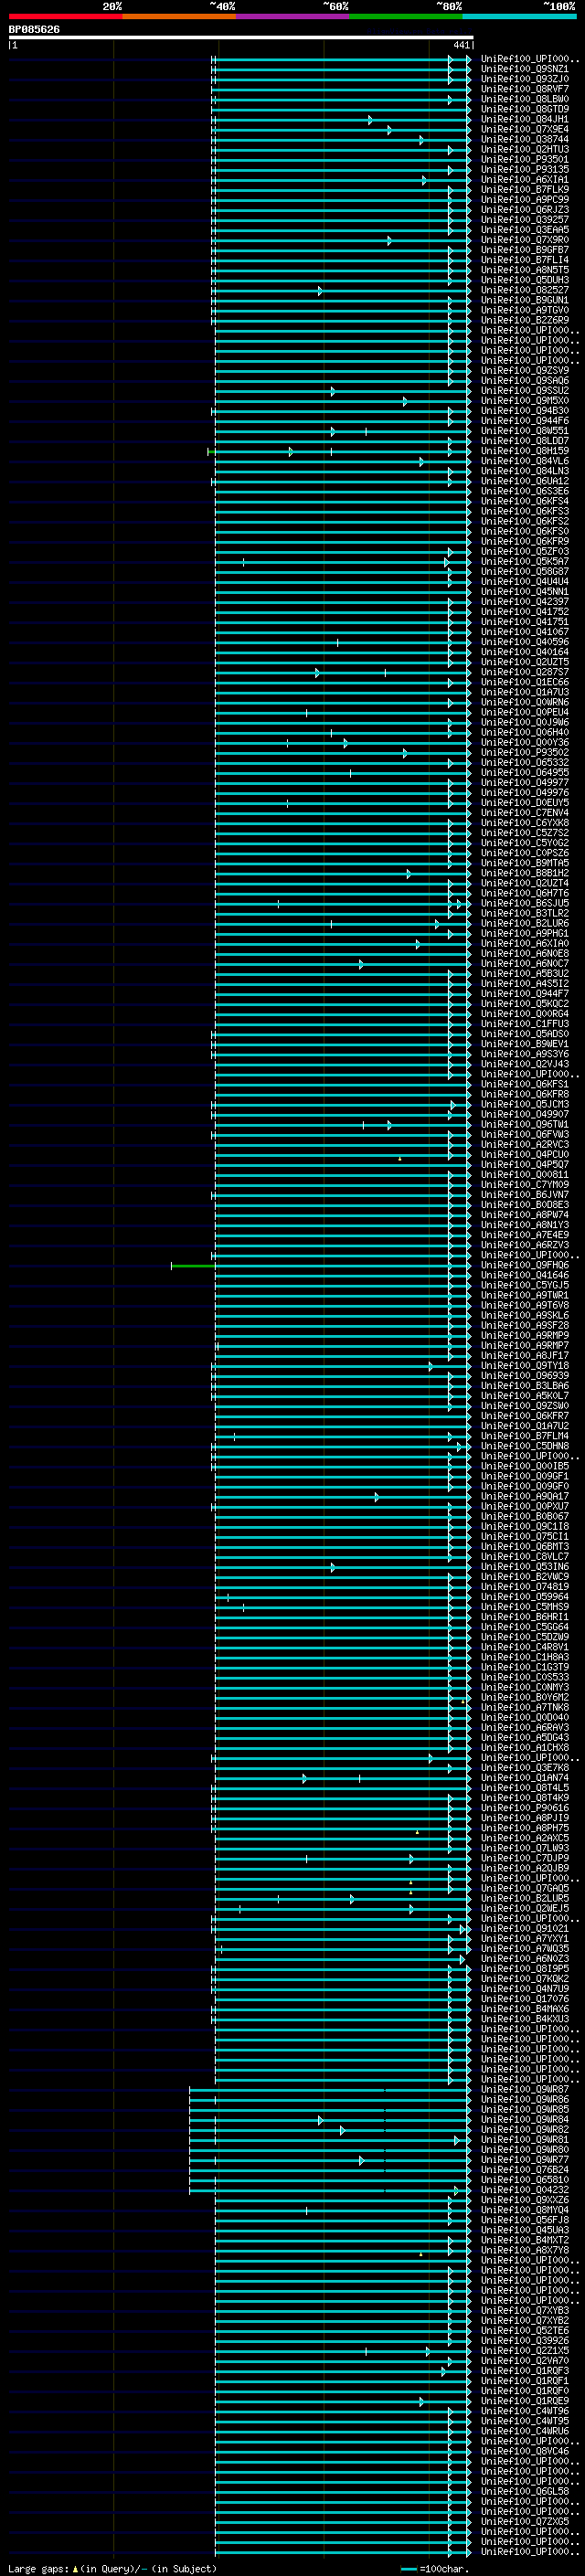Click the white query length bar
The height and width of the screenshot is (2576, 585).
pos(241,38)
